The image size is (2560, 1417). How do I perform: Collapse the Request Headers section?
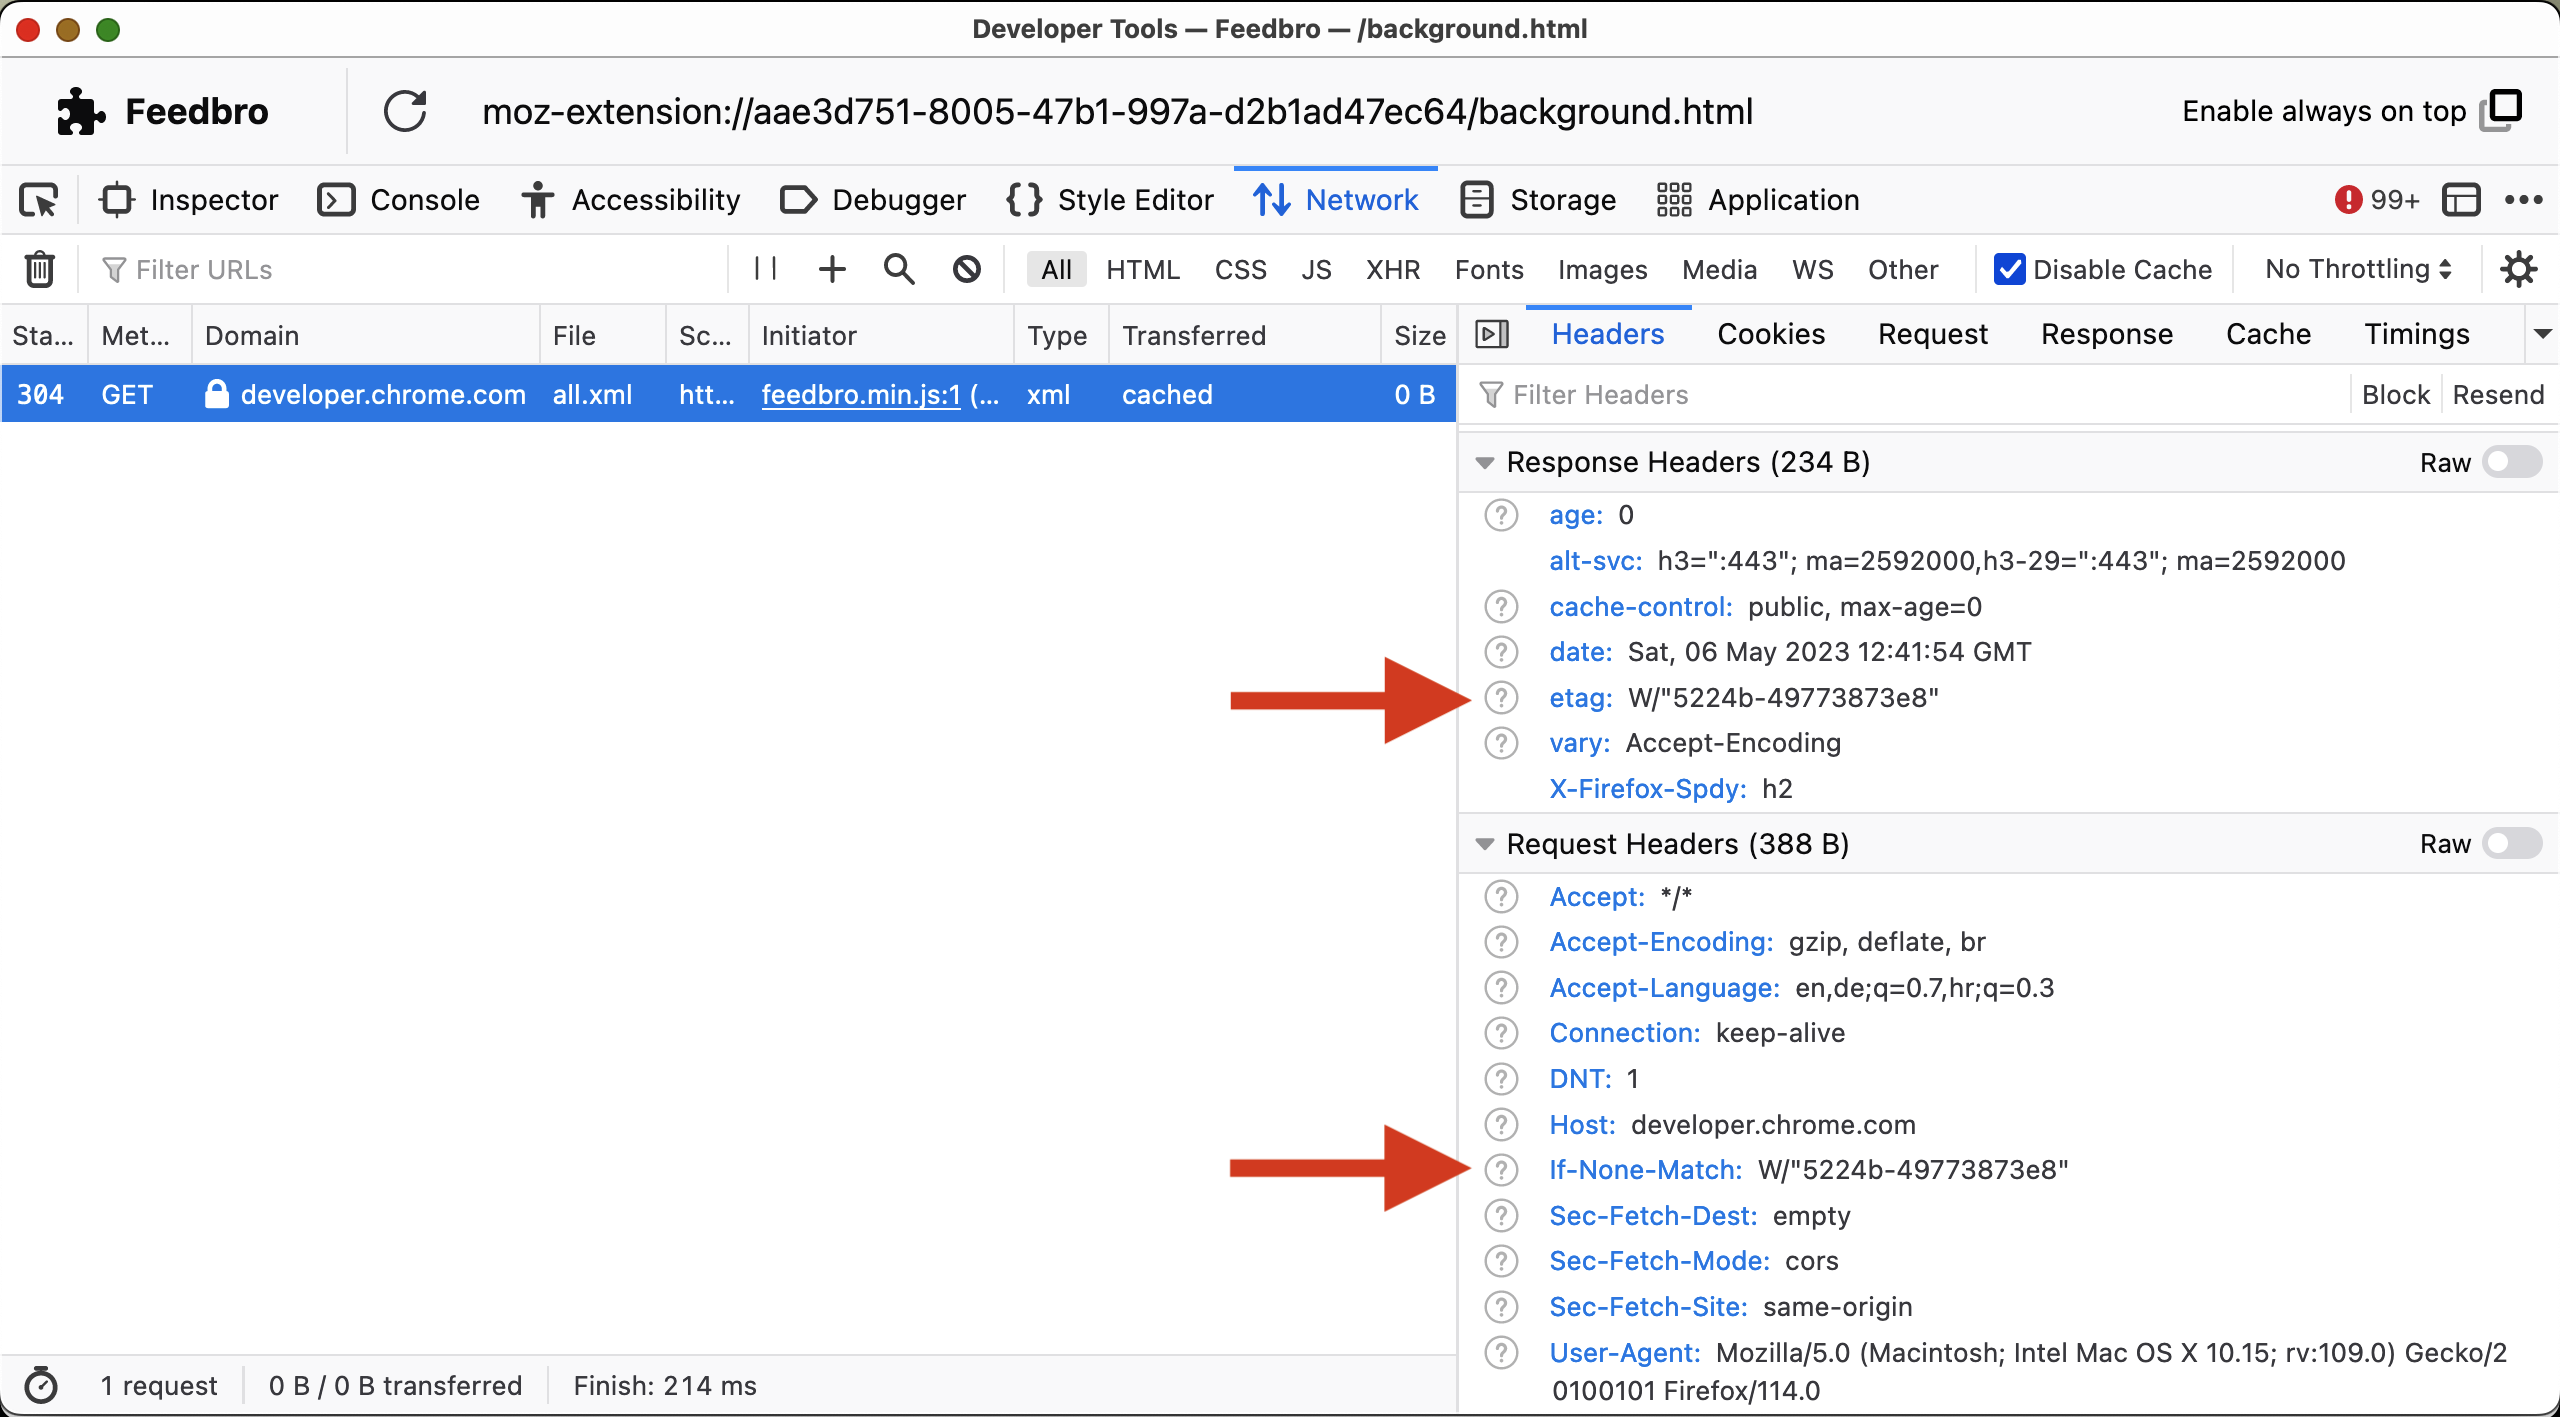1486,843
